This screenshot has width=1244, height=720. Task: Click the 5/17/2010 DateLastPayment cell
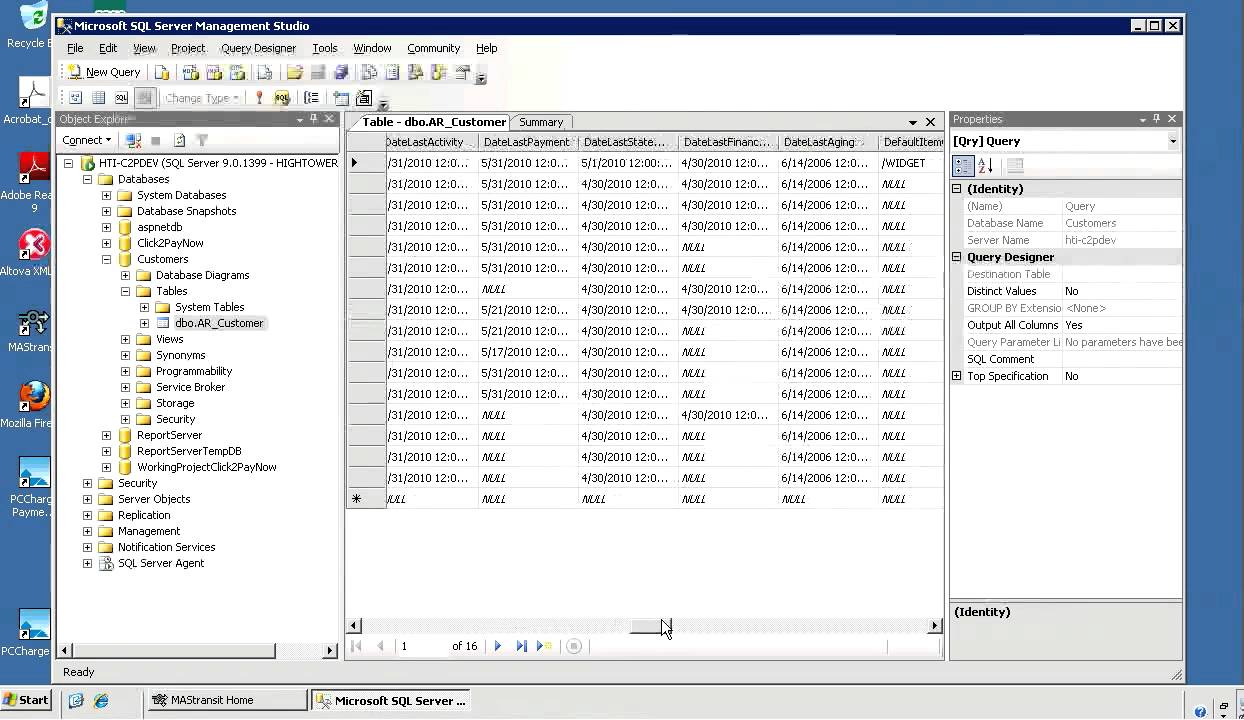(528, 352)
